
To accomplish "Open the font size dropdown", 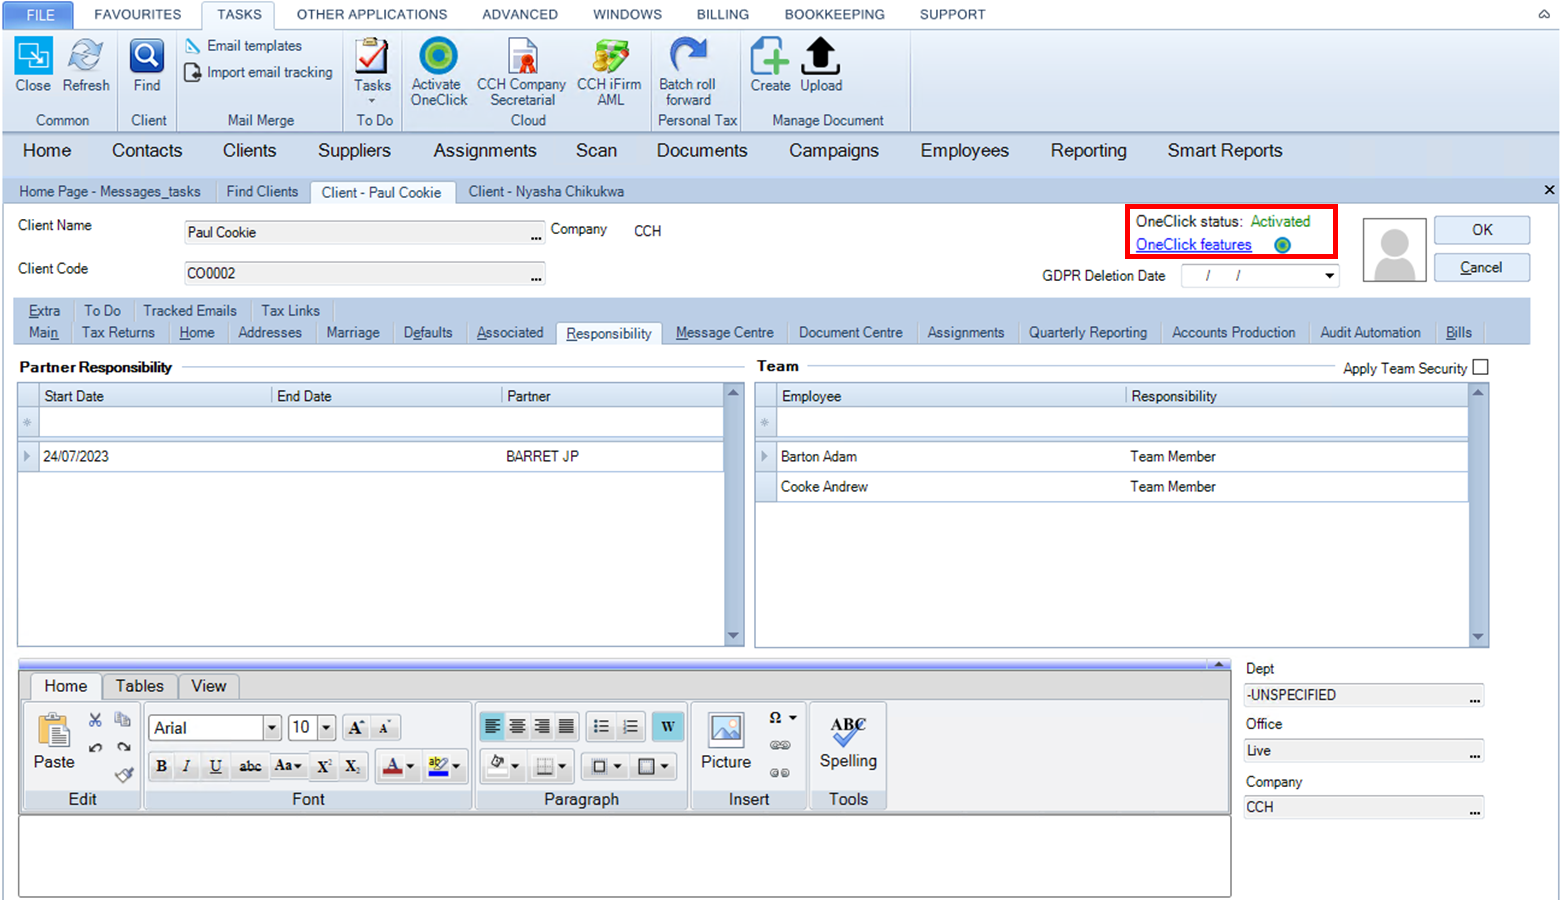I will click(326, 728).
